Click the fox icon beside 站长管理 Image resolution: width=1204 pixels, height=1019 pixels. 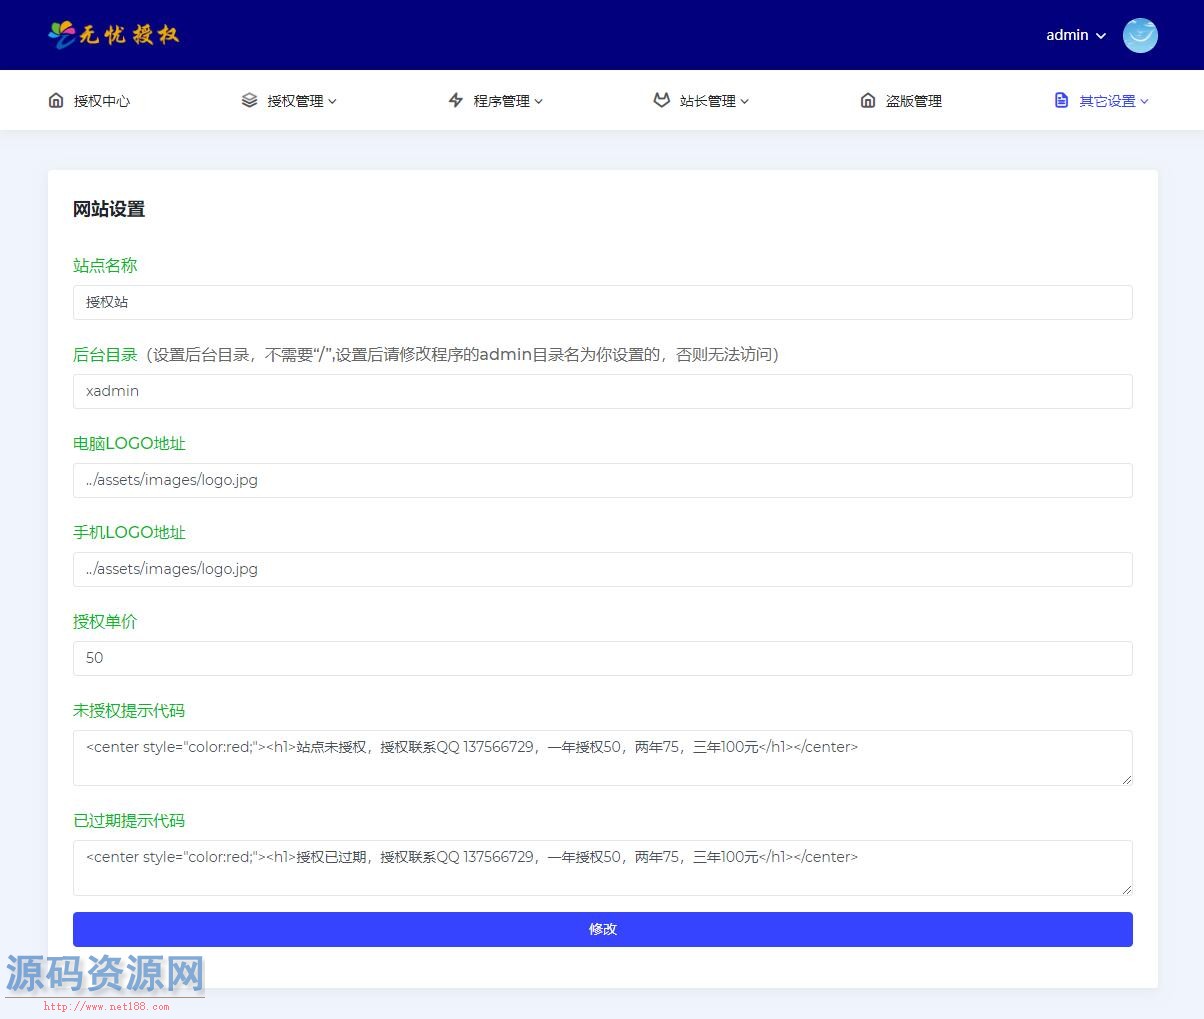(661, 100)
